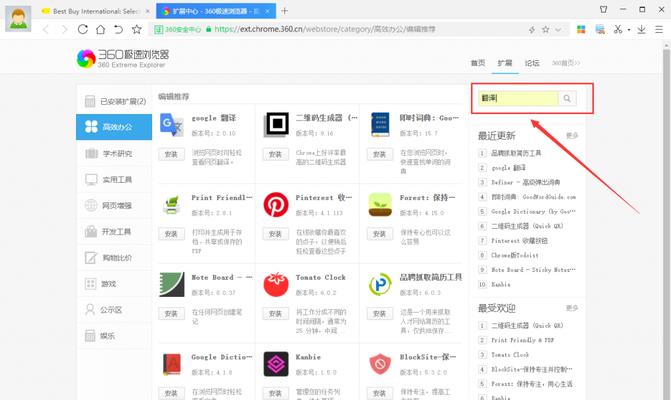671x400 pixels.
Task: Click the Tomato Clock icon
Action: (276, 284)
